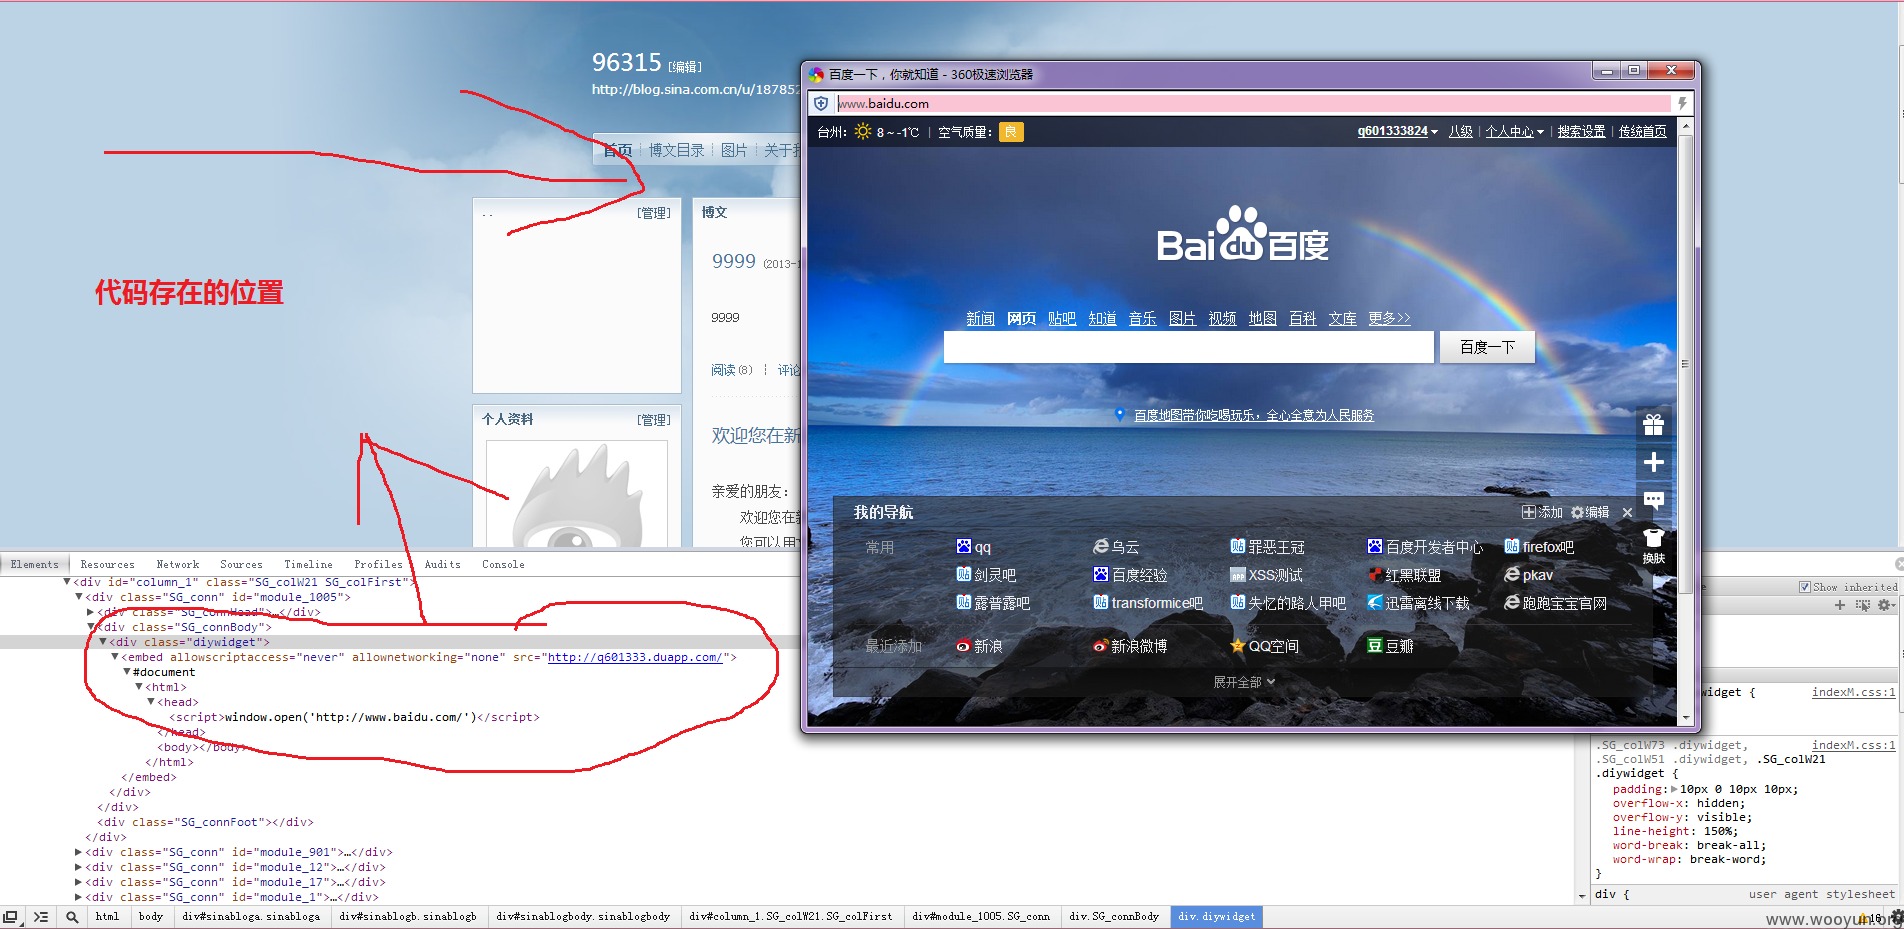Expand the module_17 div node
The height and width of the screenshot is (929, 1904).
click(79, 882)
